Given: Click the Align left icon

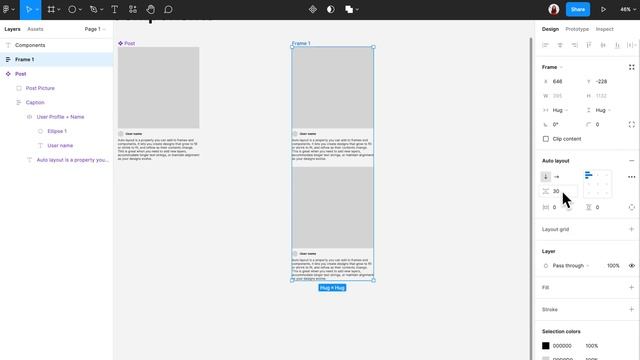Looking at the screenshot, I should point(546,45).
